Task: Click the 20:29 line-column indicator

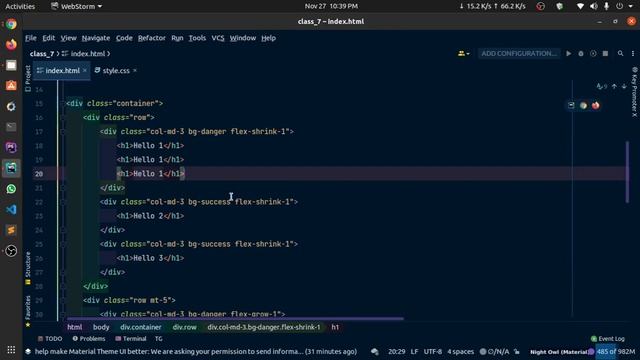Action: (396, 351)
